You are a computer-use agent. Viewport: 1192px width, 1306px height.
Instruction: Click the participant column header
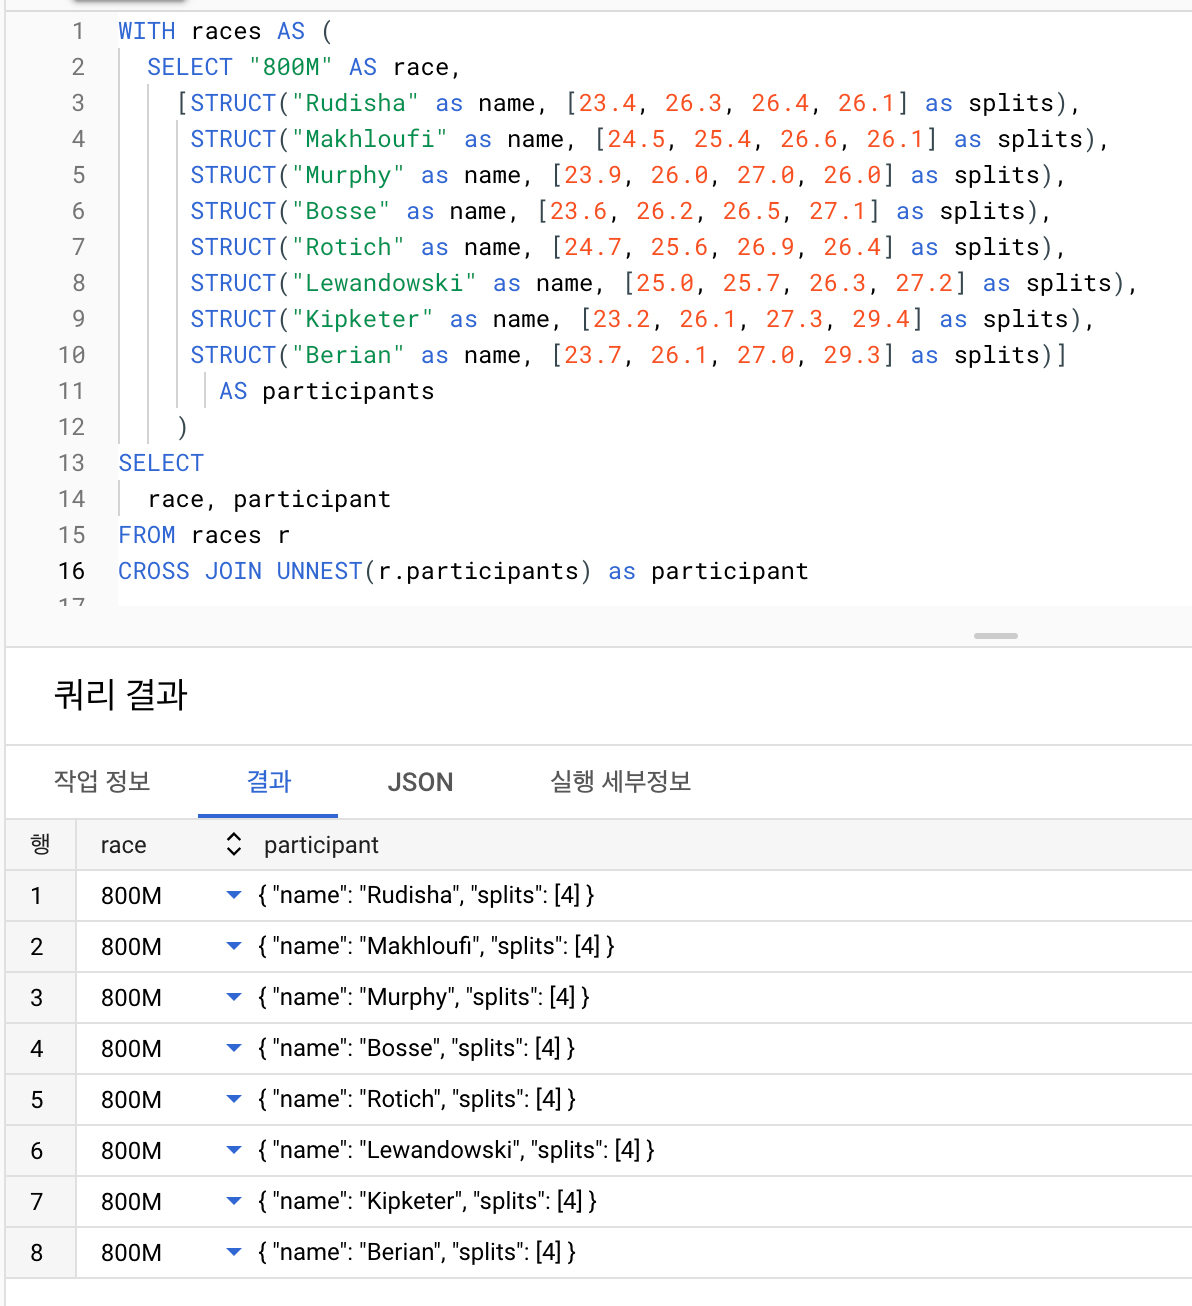coord(321,846)
